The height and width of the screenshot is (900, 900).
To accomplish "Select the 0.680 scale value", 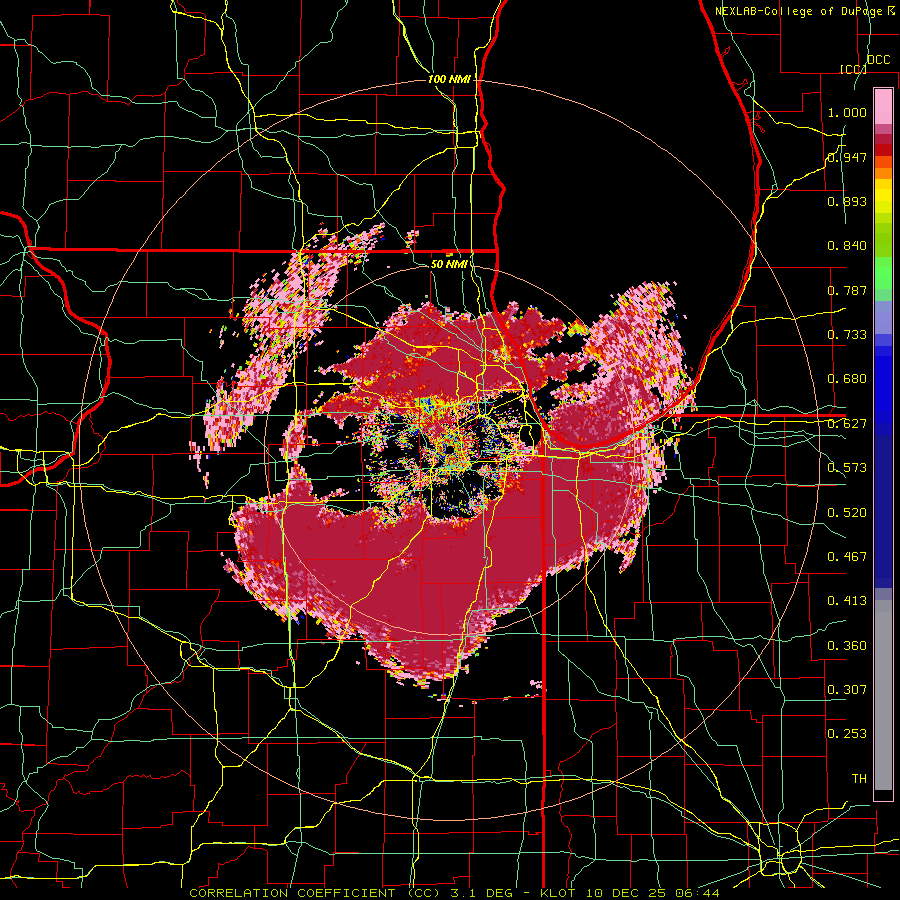I will point(847,379).
